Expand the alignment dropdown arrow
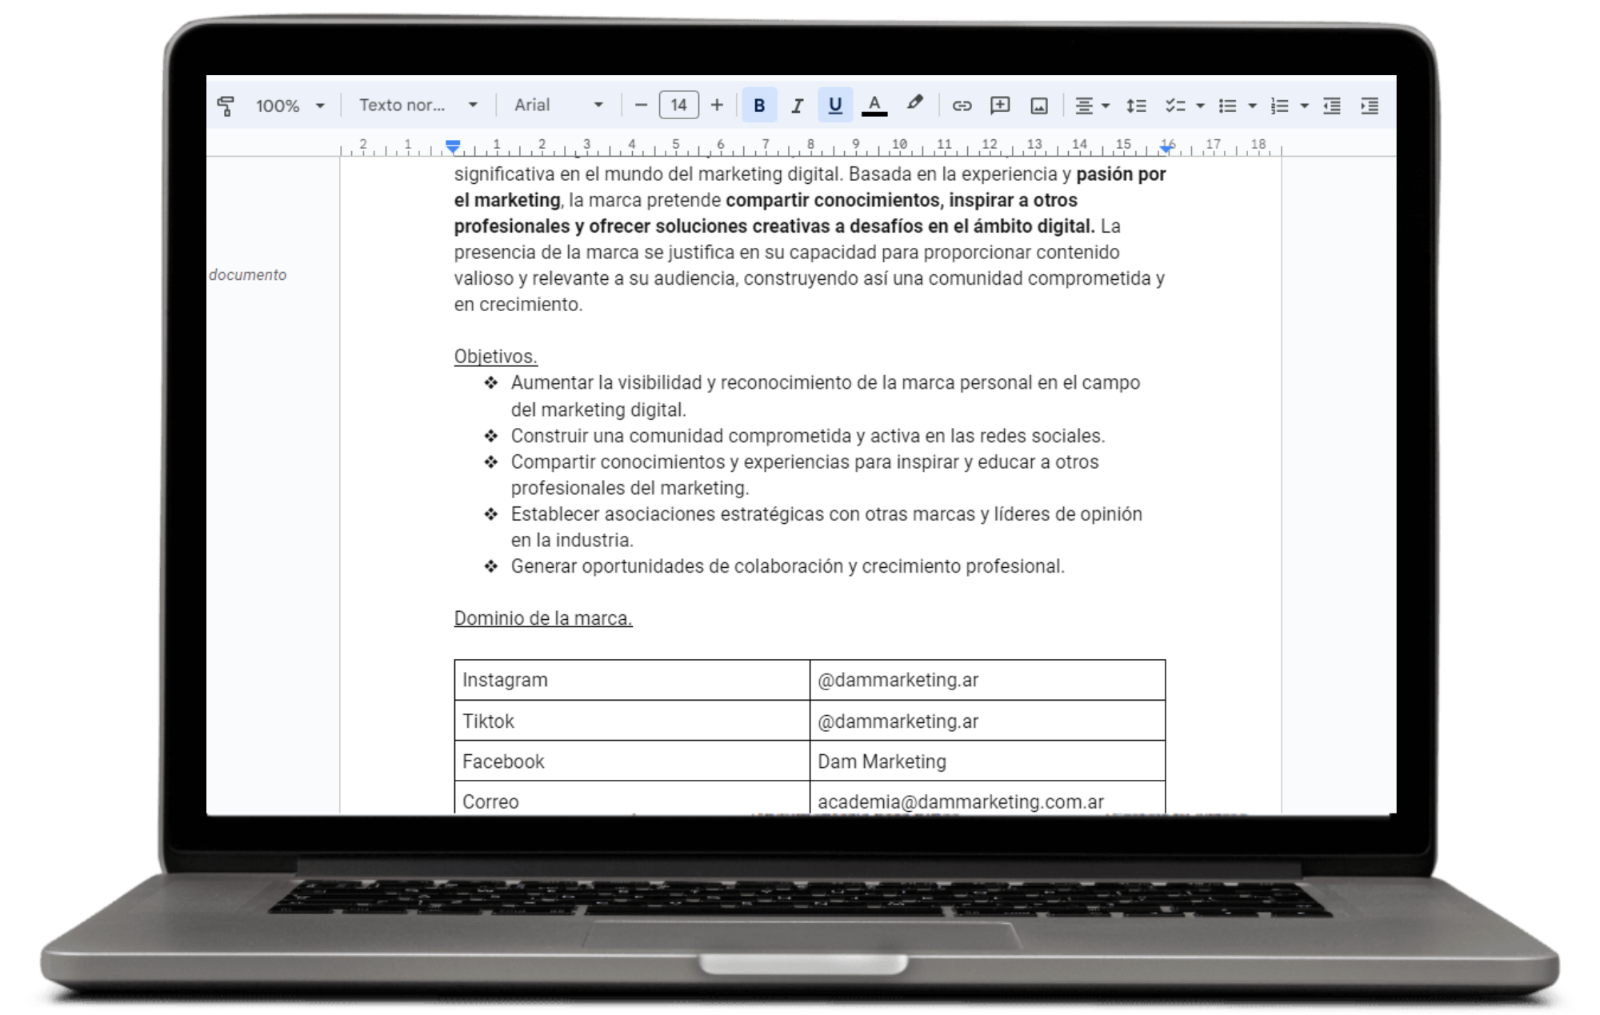This screenshot has width=1600, height=1015. (1105, 106)
